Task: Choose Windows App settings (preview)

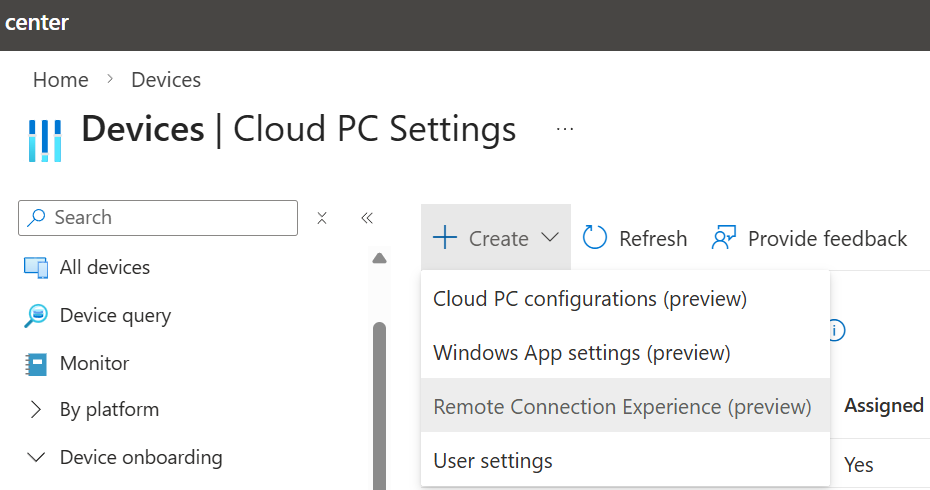Action: (x=581, y=352)
